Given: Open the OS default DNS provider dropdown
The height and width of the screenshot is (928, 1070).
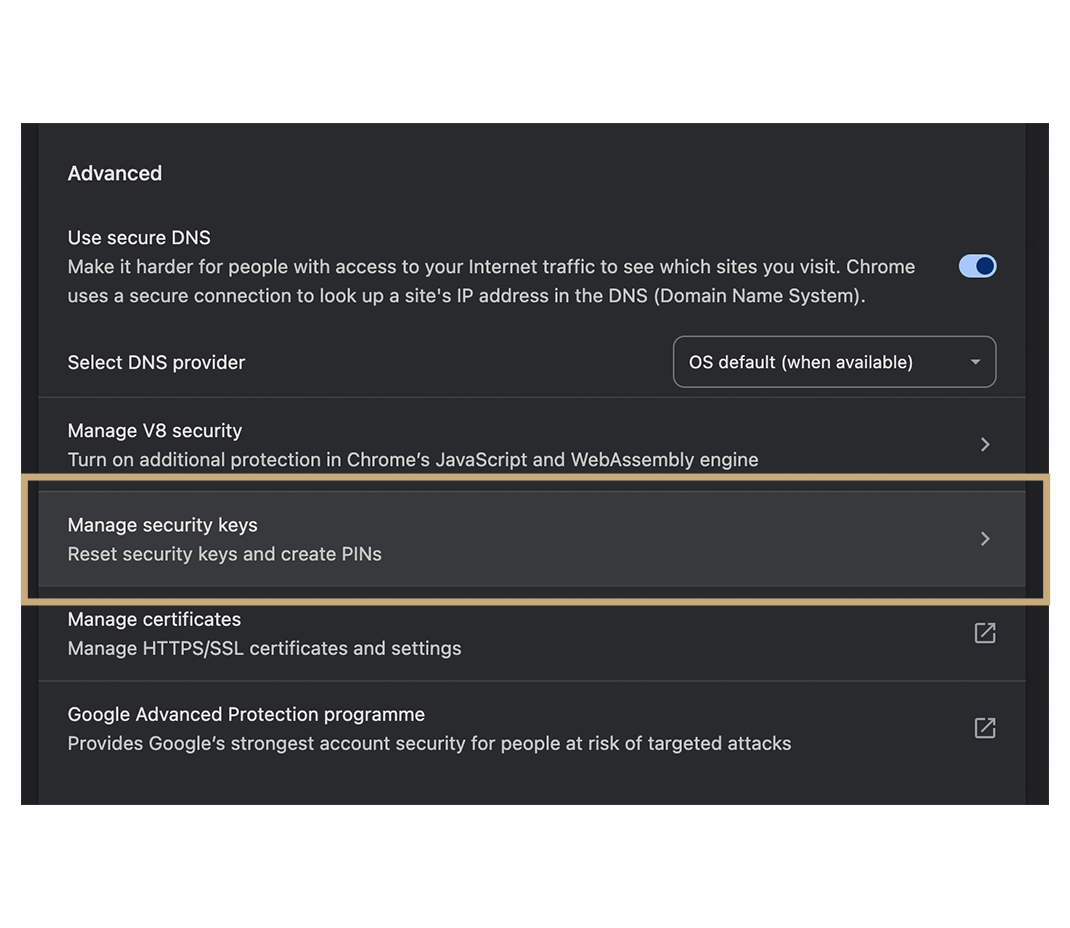Looking at the screenshot, I should pos(834,362).
